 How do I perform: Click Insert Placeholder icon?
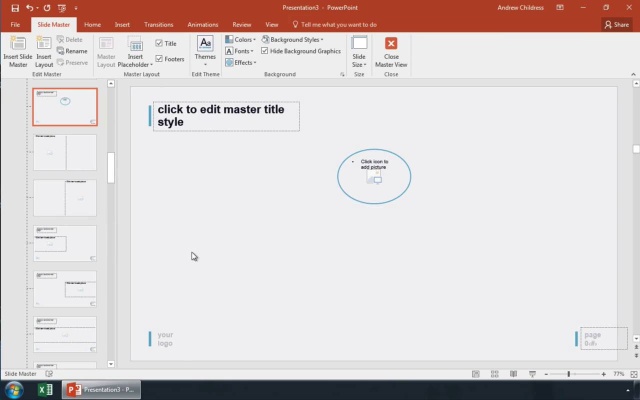pos(135,44)
